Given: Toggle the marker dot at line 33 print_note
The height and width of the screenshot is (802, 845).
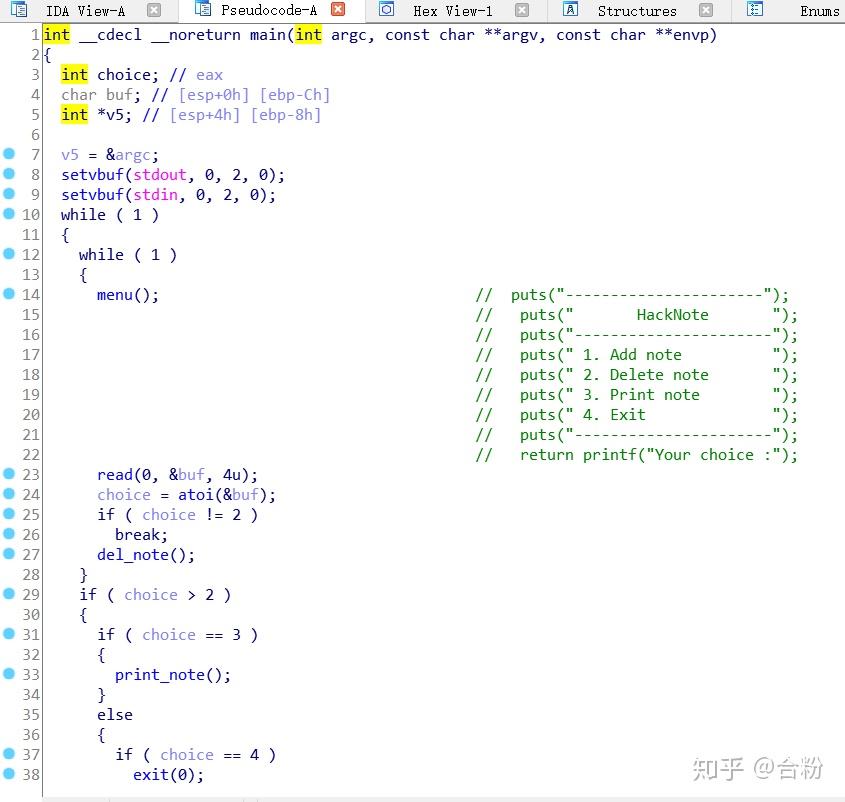Looking at the screenshot, I should pos(10,674).
